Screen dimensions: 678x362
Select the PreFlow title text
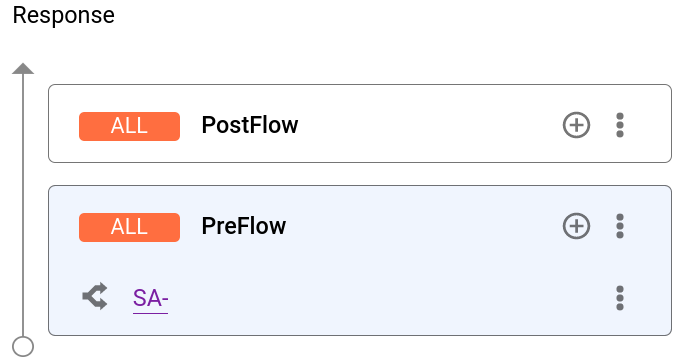(x=244, y=226)
